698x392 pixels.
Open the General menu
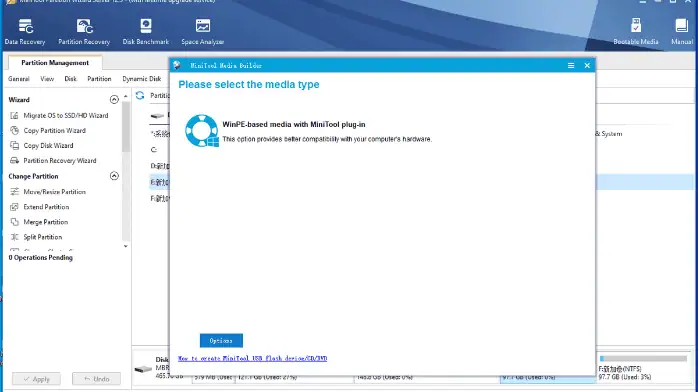click(x=19, y=79)
